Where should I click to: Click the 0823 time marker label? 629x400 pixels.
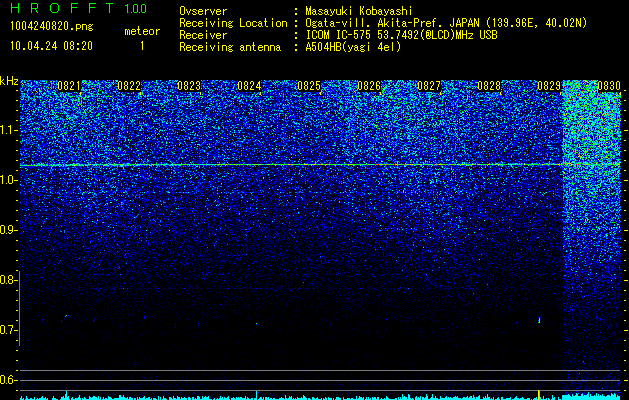point(189,86)
